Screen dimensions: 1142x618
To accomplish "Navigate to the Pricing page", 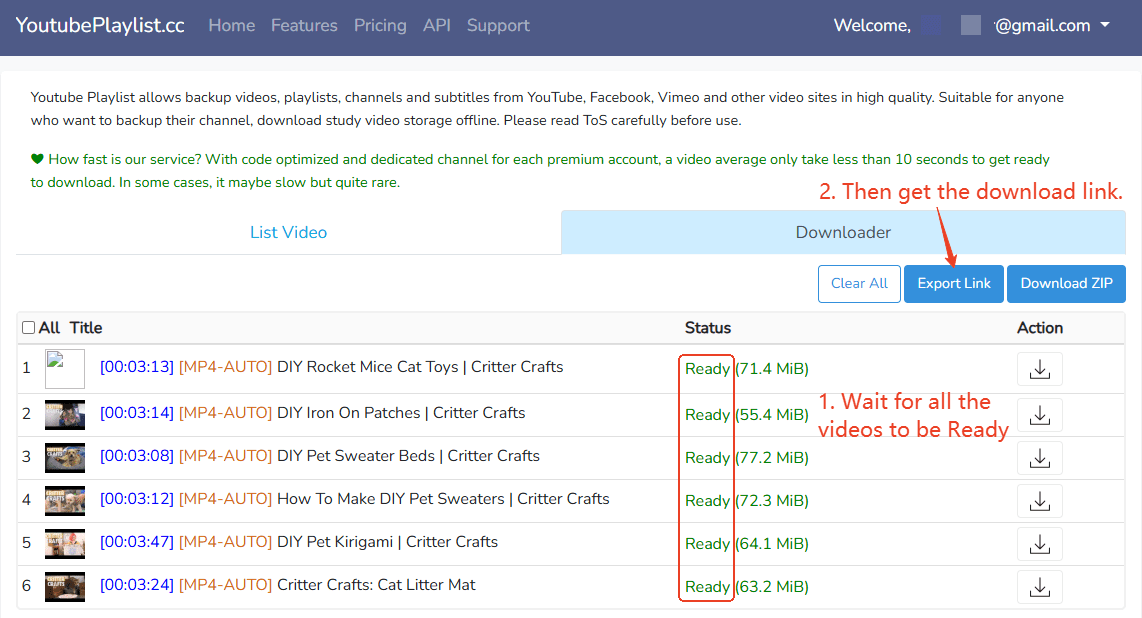I will (380, 26).
